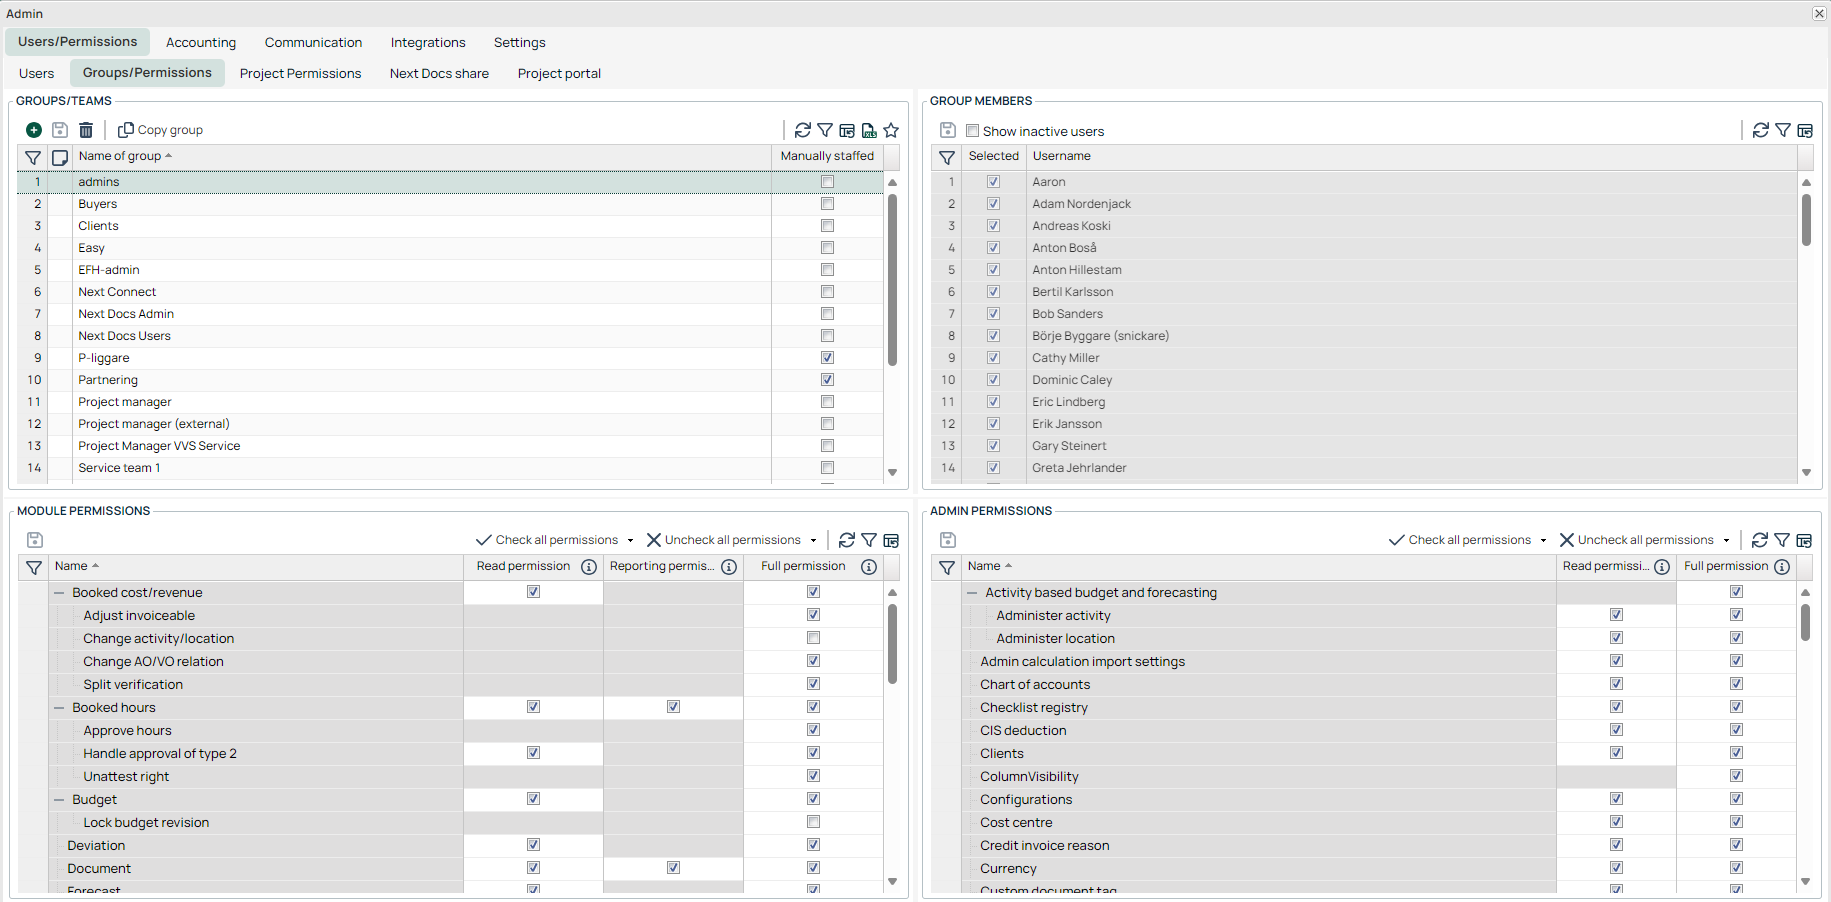Toggle Show inactive users checkbox
1831x902 pixels.
click(x=972, y=131)
